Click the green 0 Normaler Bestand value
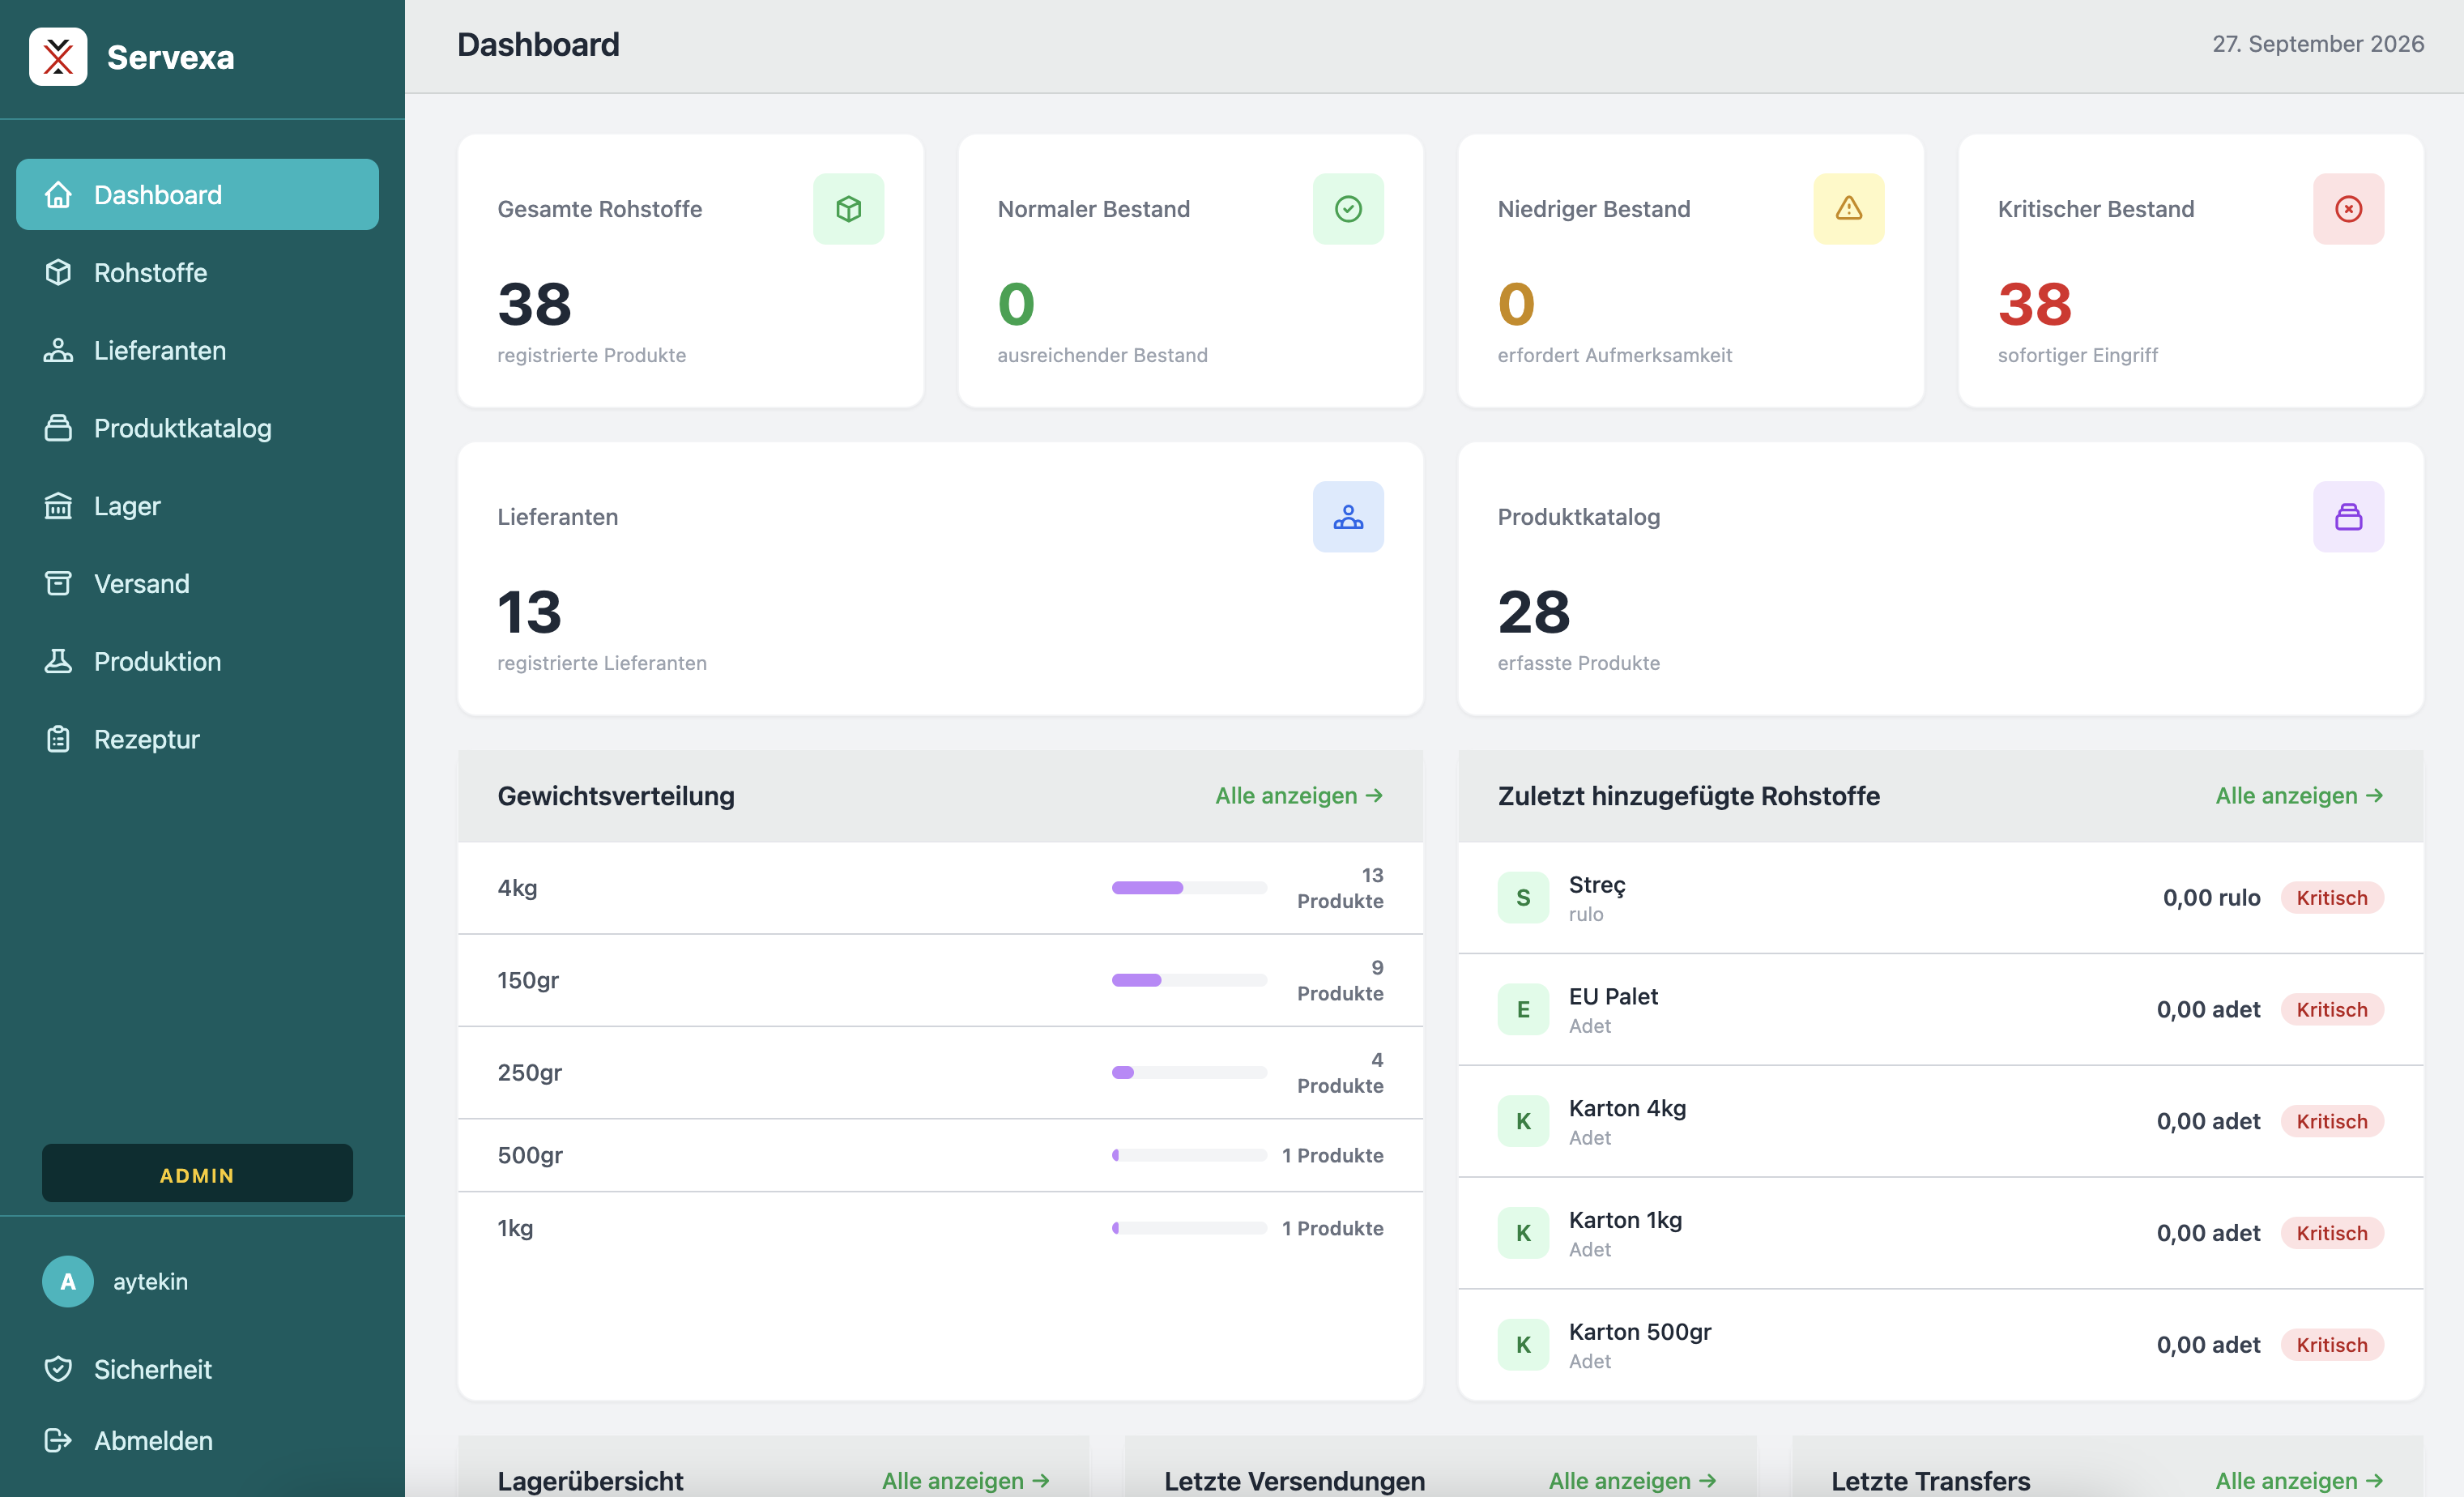The image size is (2464, 1497). (1016, 304)
